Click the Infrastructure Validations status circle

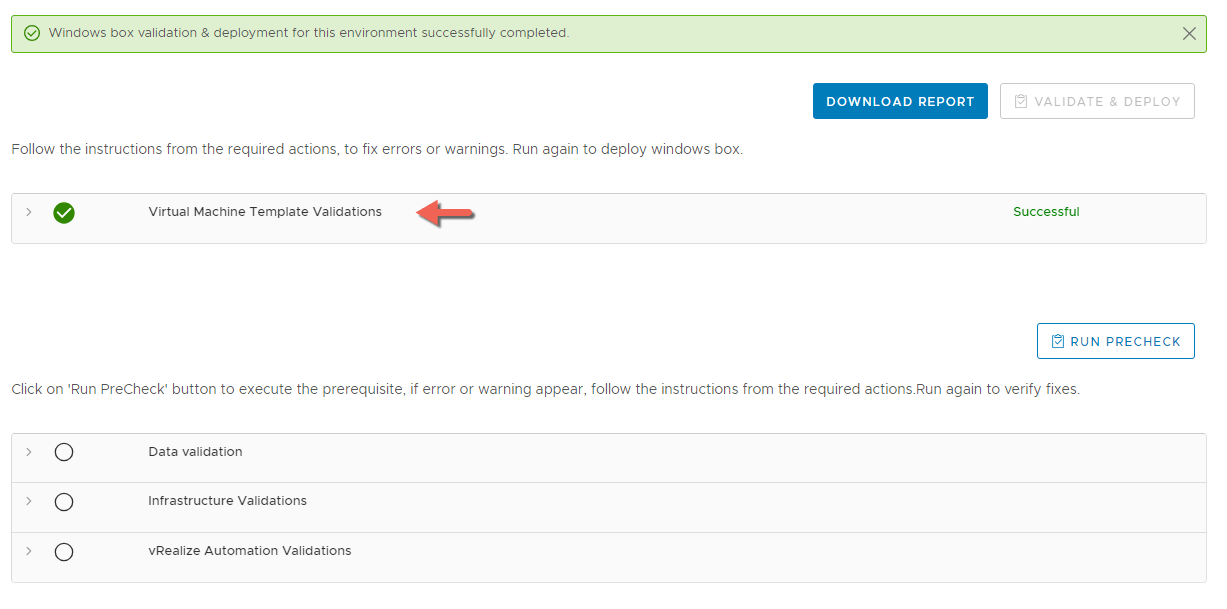pyautogui.click(x=64, y=502)
